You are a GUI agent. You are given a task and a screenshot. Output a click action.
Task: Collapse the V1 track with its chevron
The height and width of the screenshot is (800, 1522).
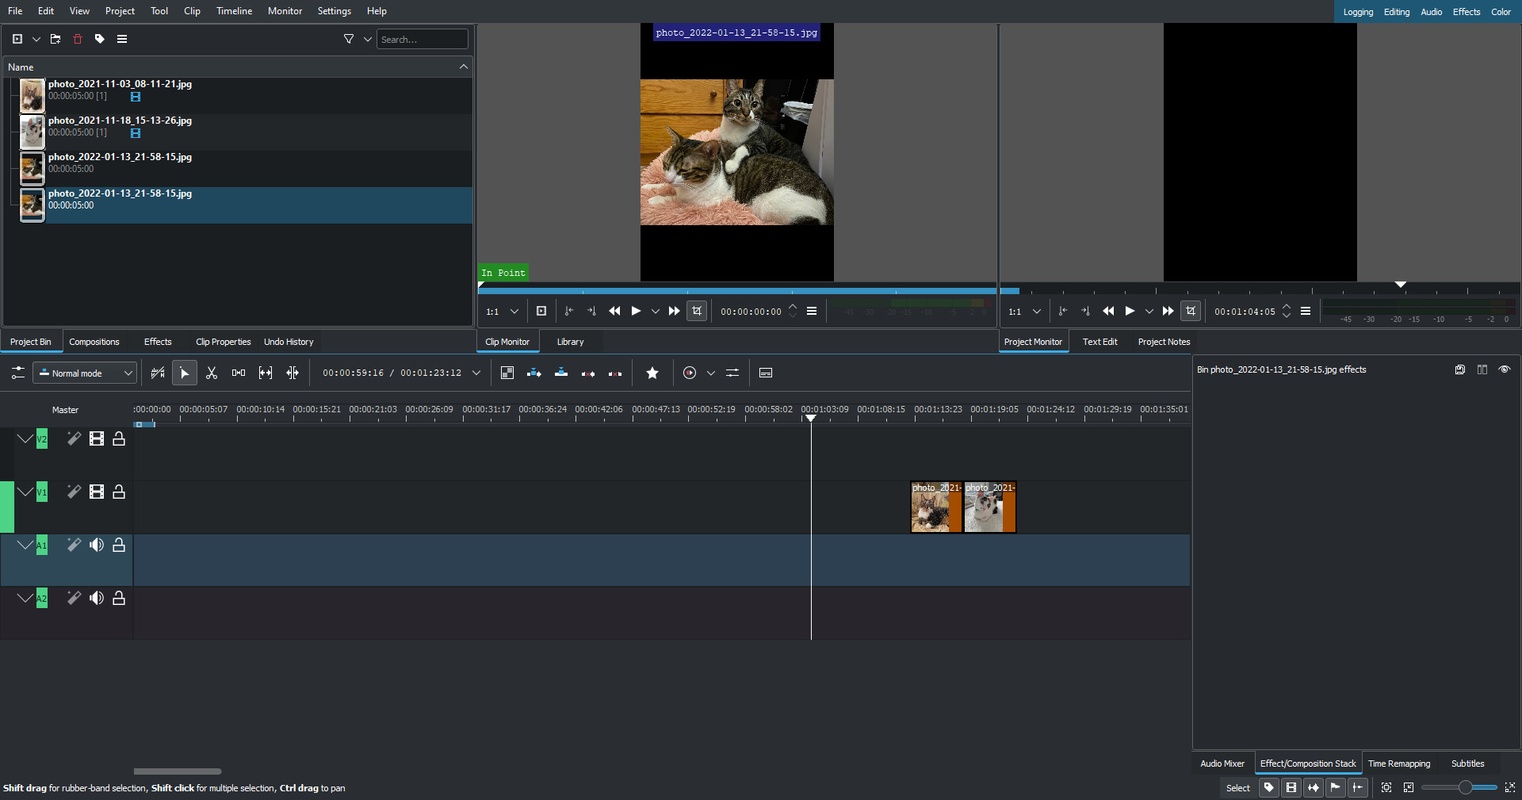pos(25,492)
